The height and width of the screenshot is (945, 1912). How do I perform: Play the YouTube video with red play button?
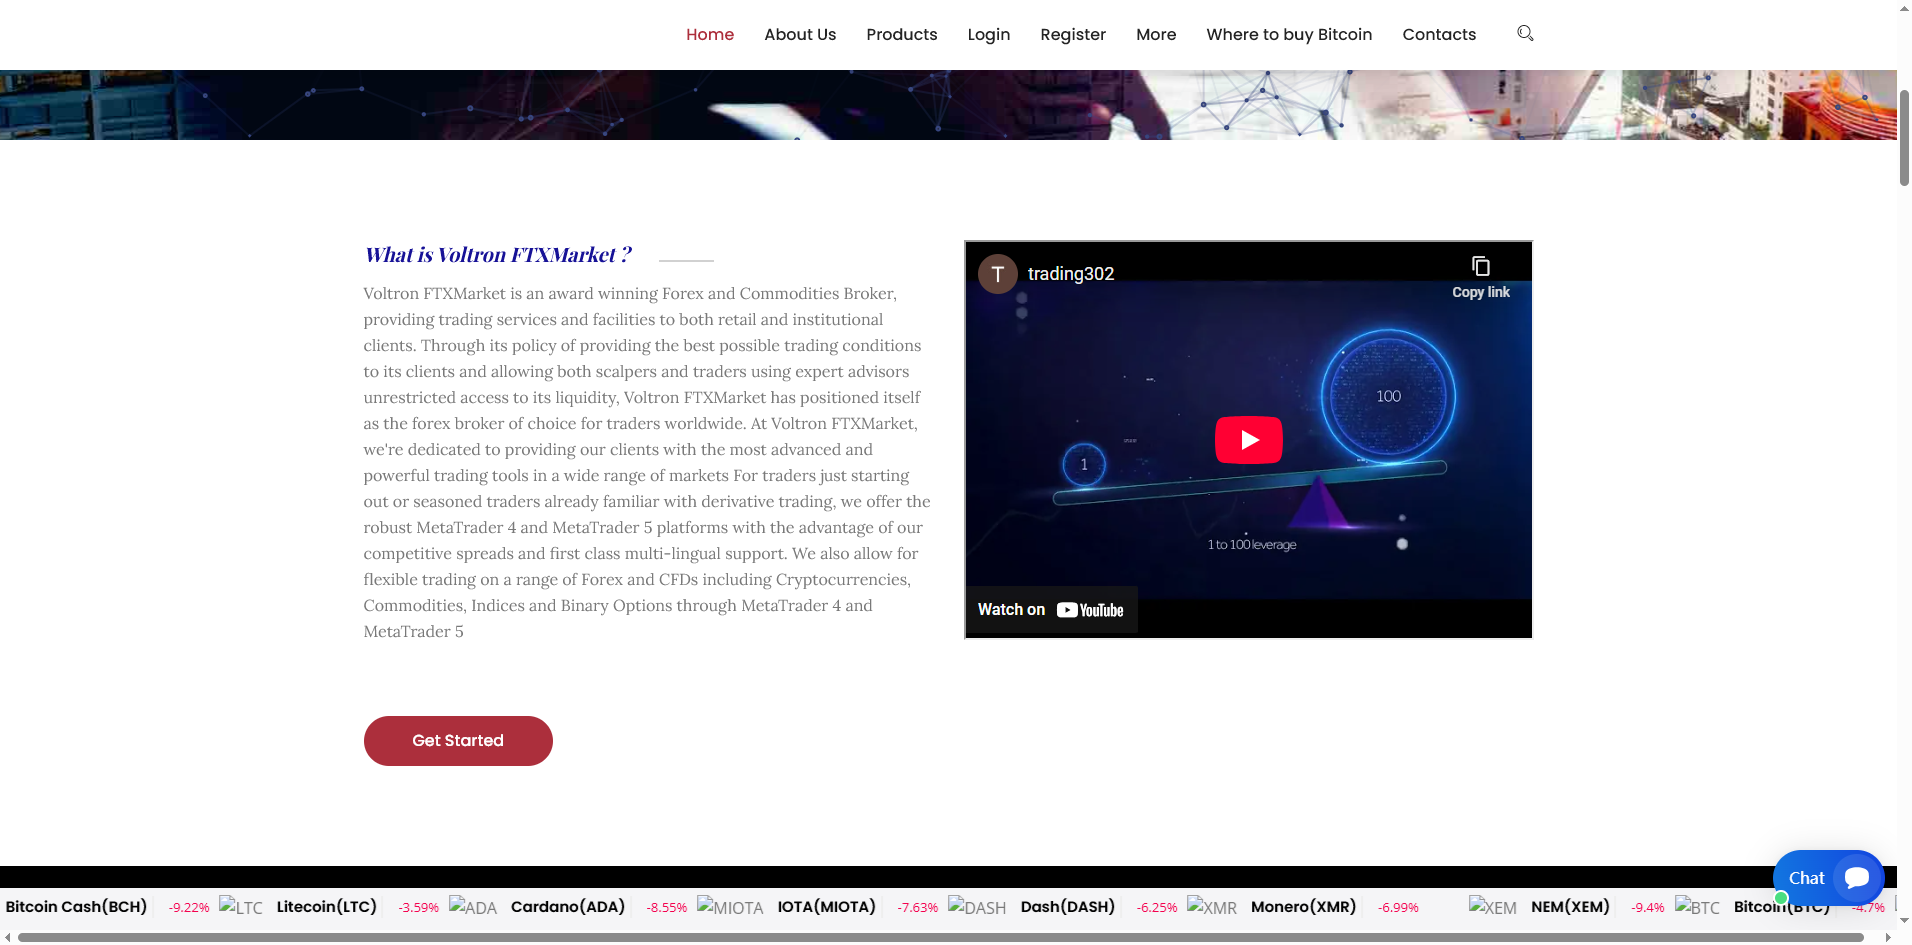click(1248, 440)
